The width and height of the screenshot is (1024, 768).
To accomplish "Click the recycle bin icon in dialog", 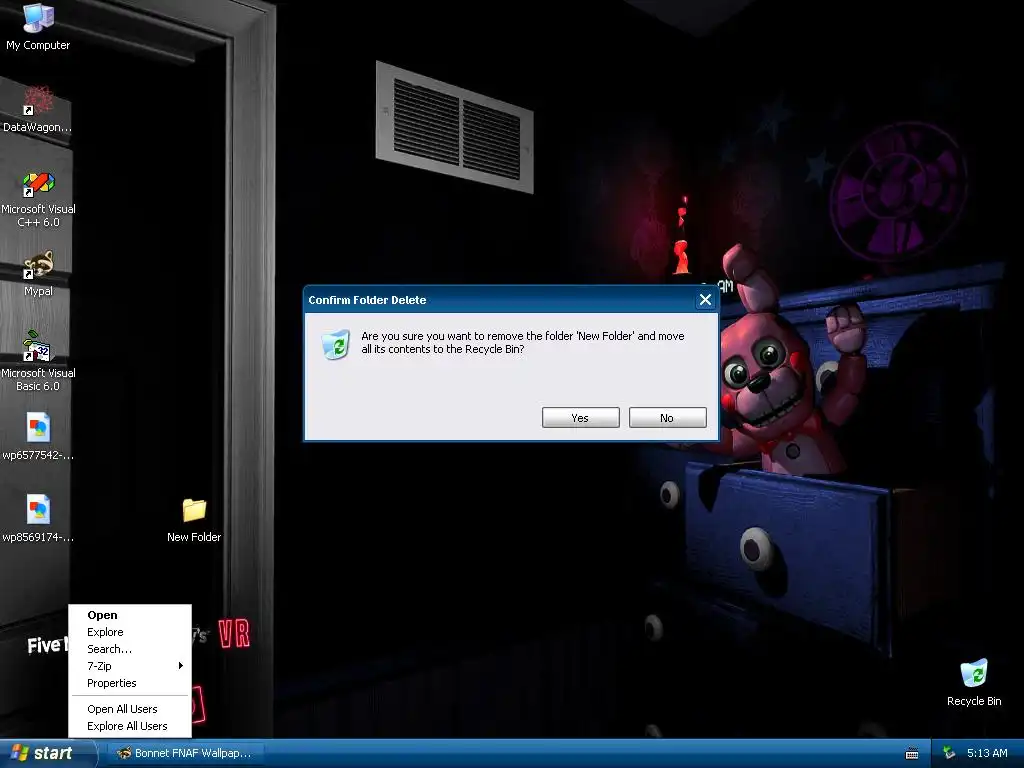I will click(x=336, y=345).
